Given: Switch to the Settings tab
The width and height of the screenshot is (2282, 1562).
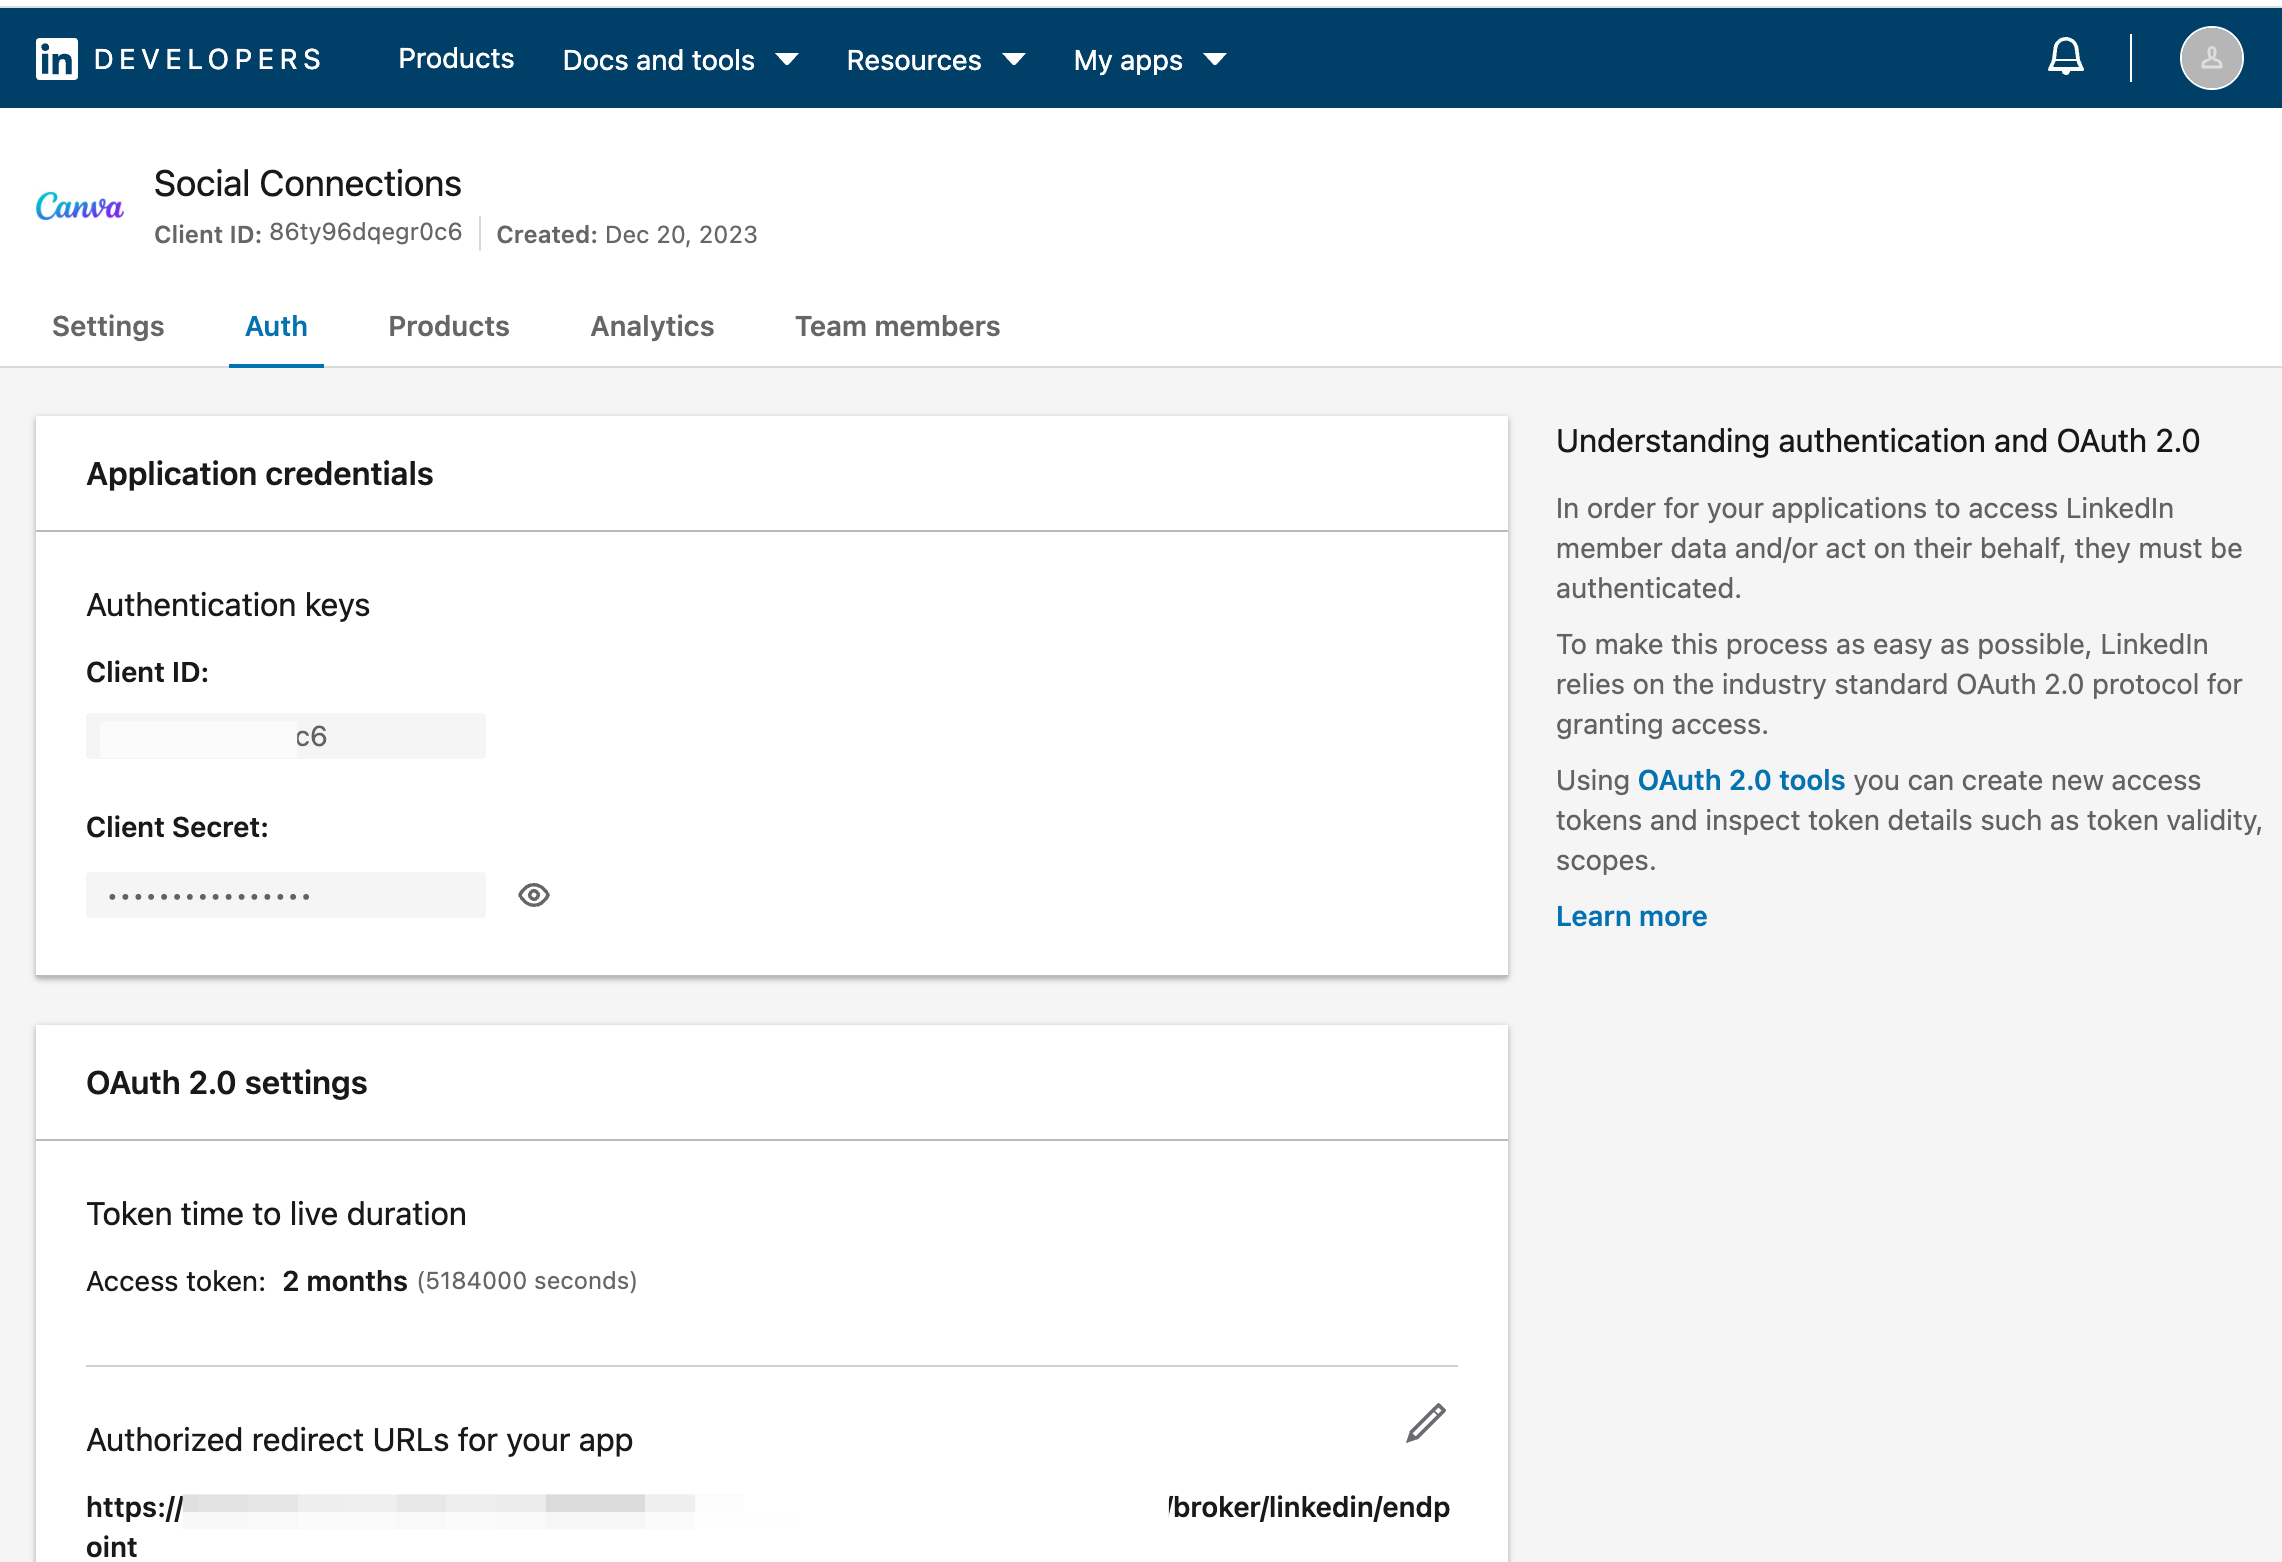Looking at the screenshot, I should point(108,326).
